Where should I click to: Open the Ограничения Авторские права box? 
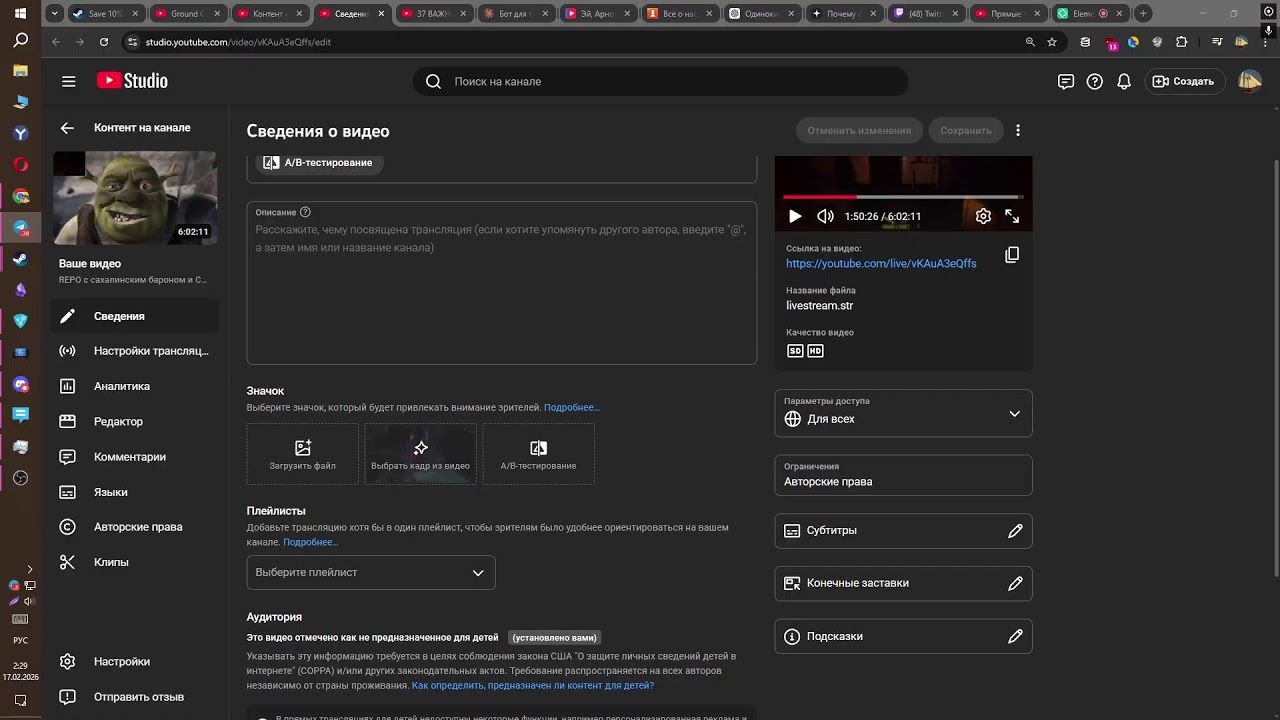click(x=903, y=475)
